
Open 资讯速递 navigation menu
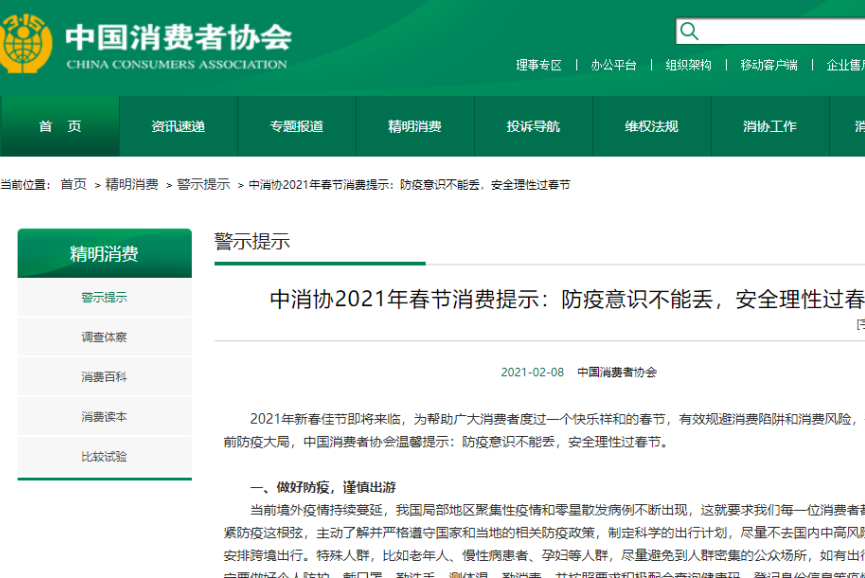[x=178, y=127]
